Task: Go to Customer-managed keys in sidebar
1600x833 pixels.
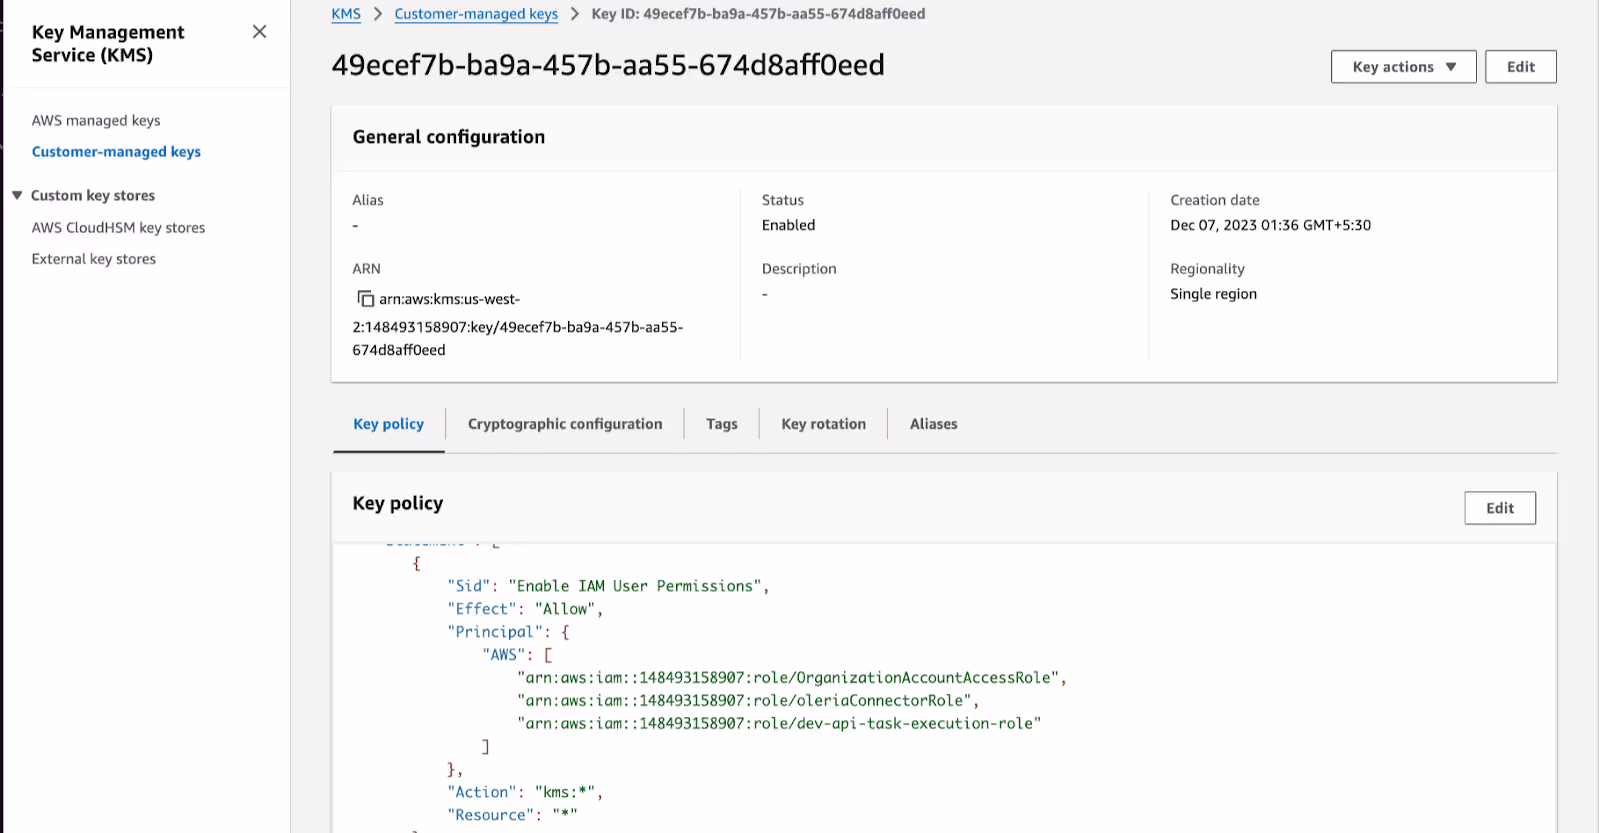Action: [x=116, y=152]
